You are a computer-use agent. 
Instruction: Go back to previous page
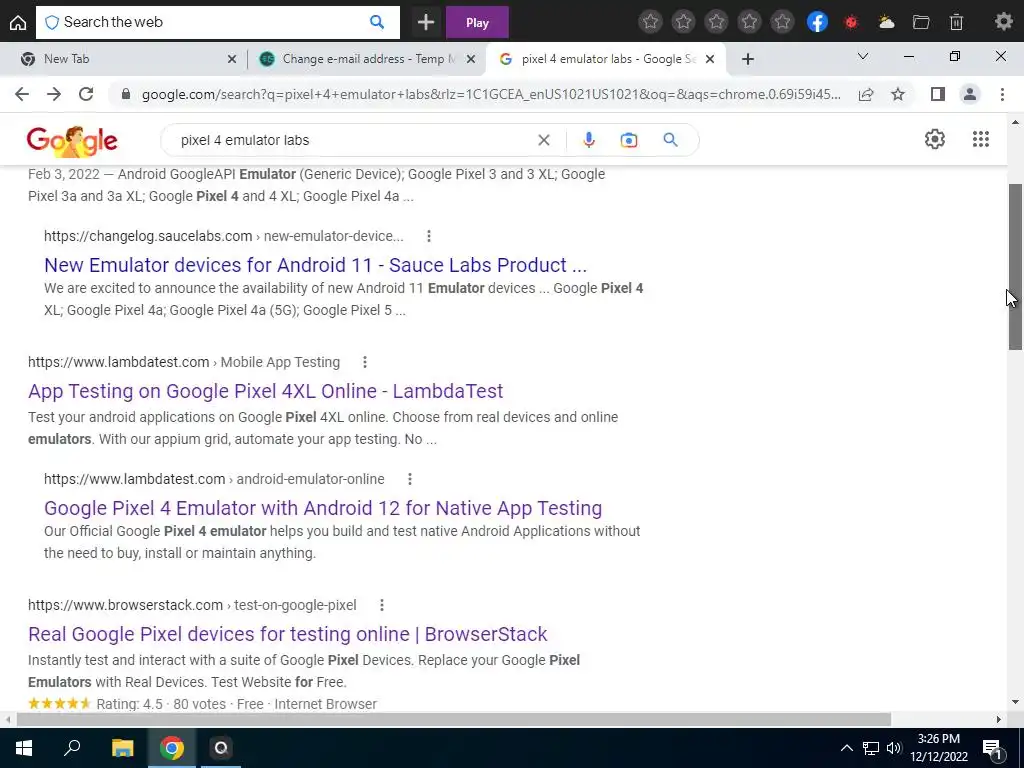[x=22, y=94]
